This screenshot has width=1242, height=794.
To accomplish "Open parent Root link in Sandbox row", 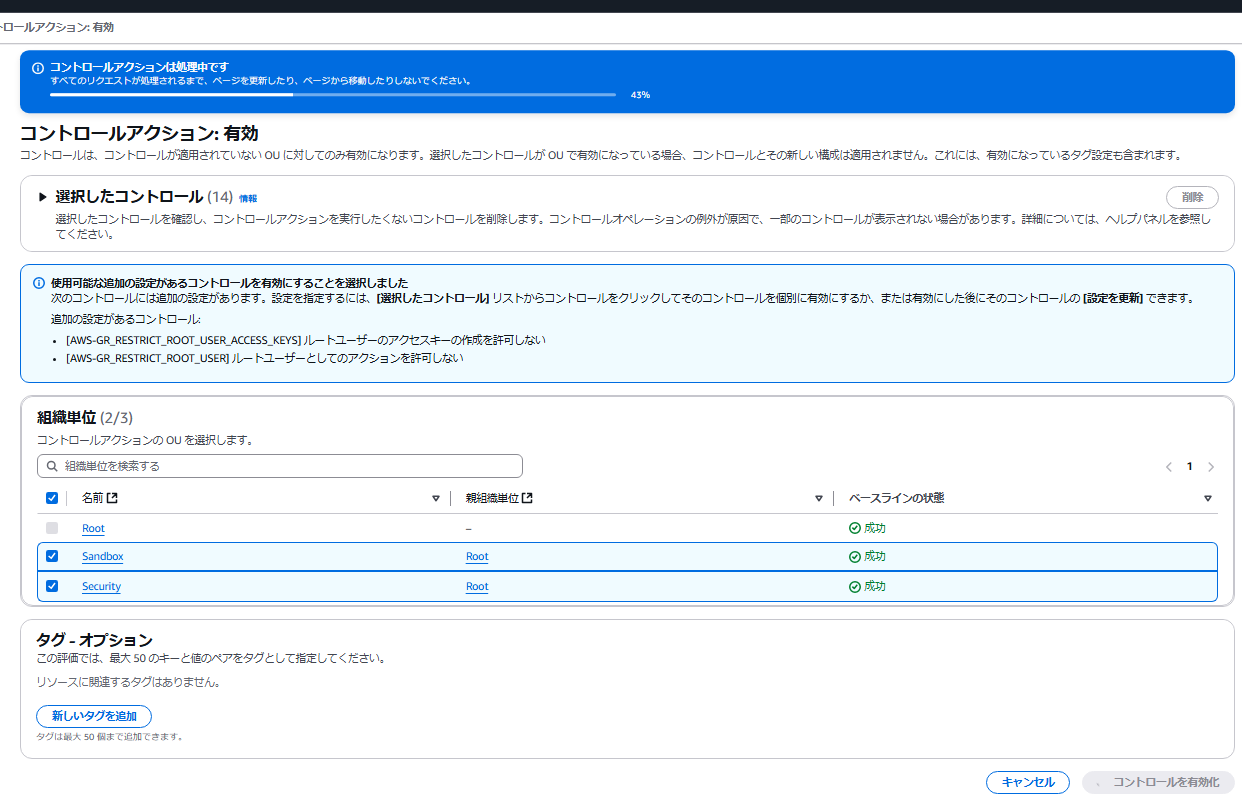I will (477, 556).
